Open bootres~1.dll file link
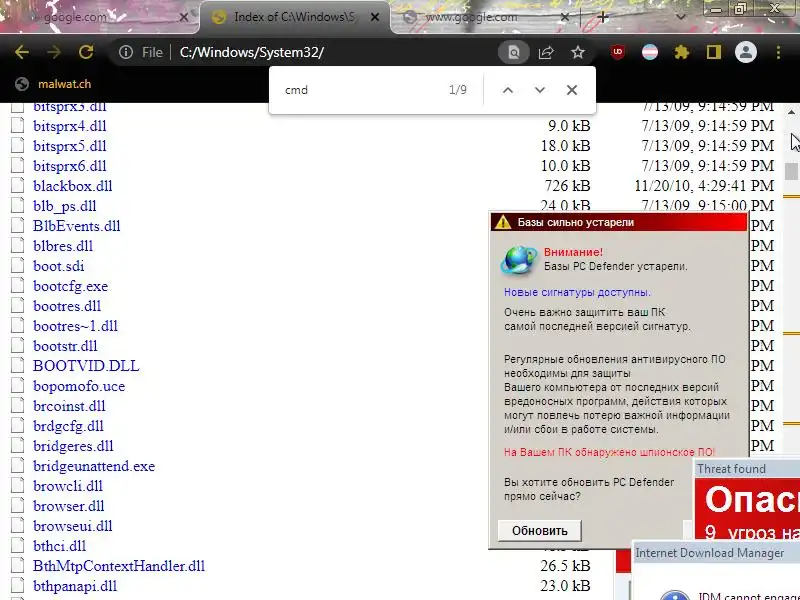 pyautogui.click(x=76, y=326)
